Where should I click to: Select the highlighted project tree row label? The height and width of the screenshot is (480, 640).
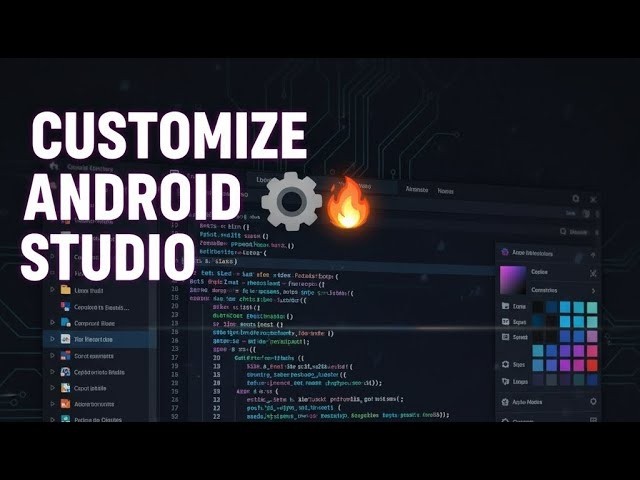pos(93,339)
